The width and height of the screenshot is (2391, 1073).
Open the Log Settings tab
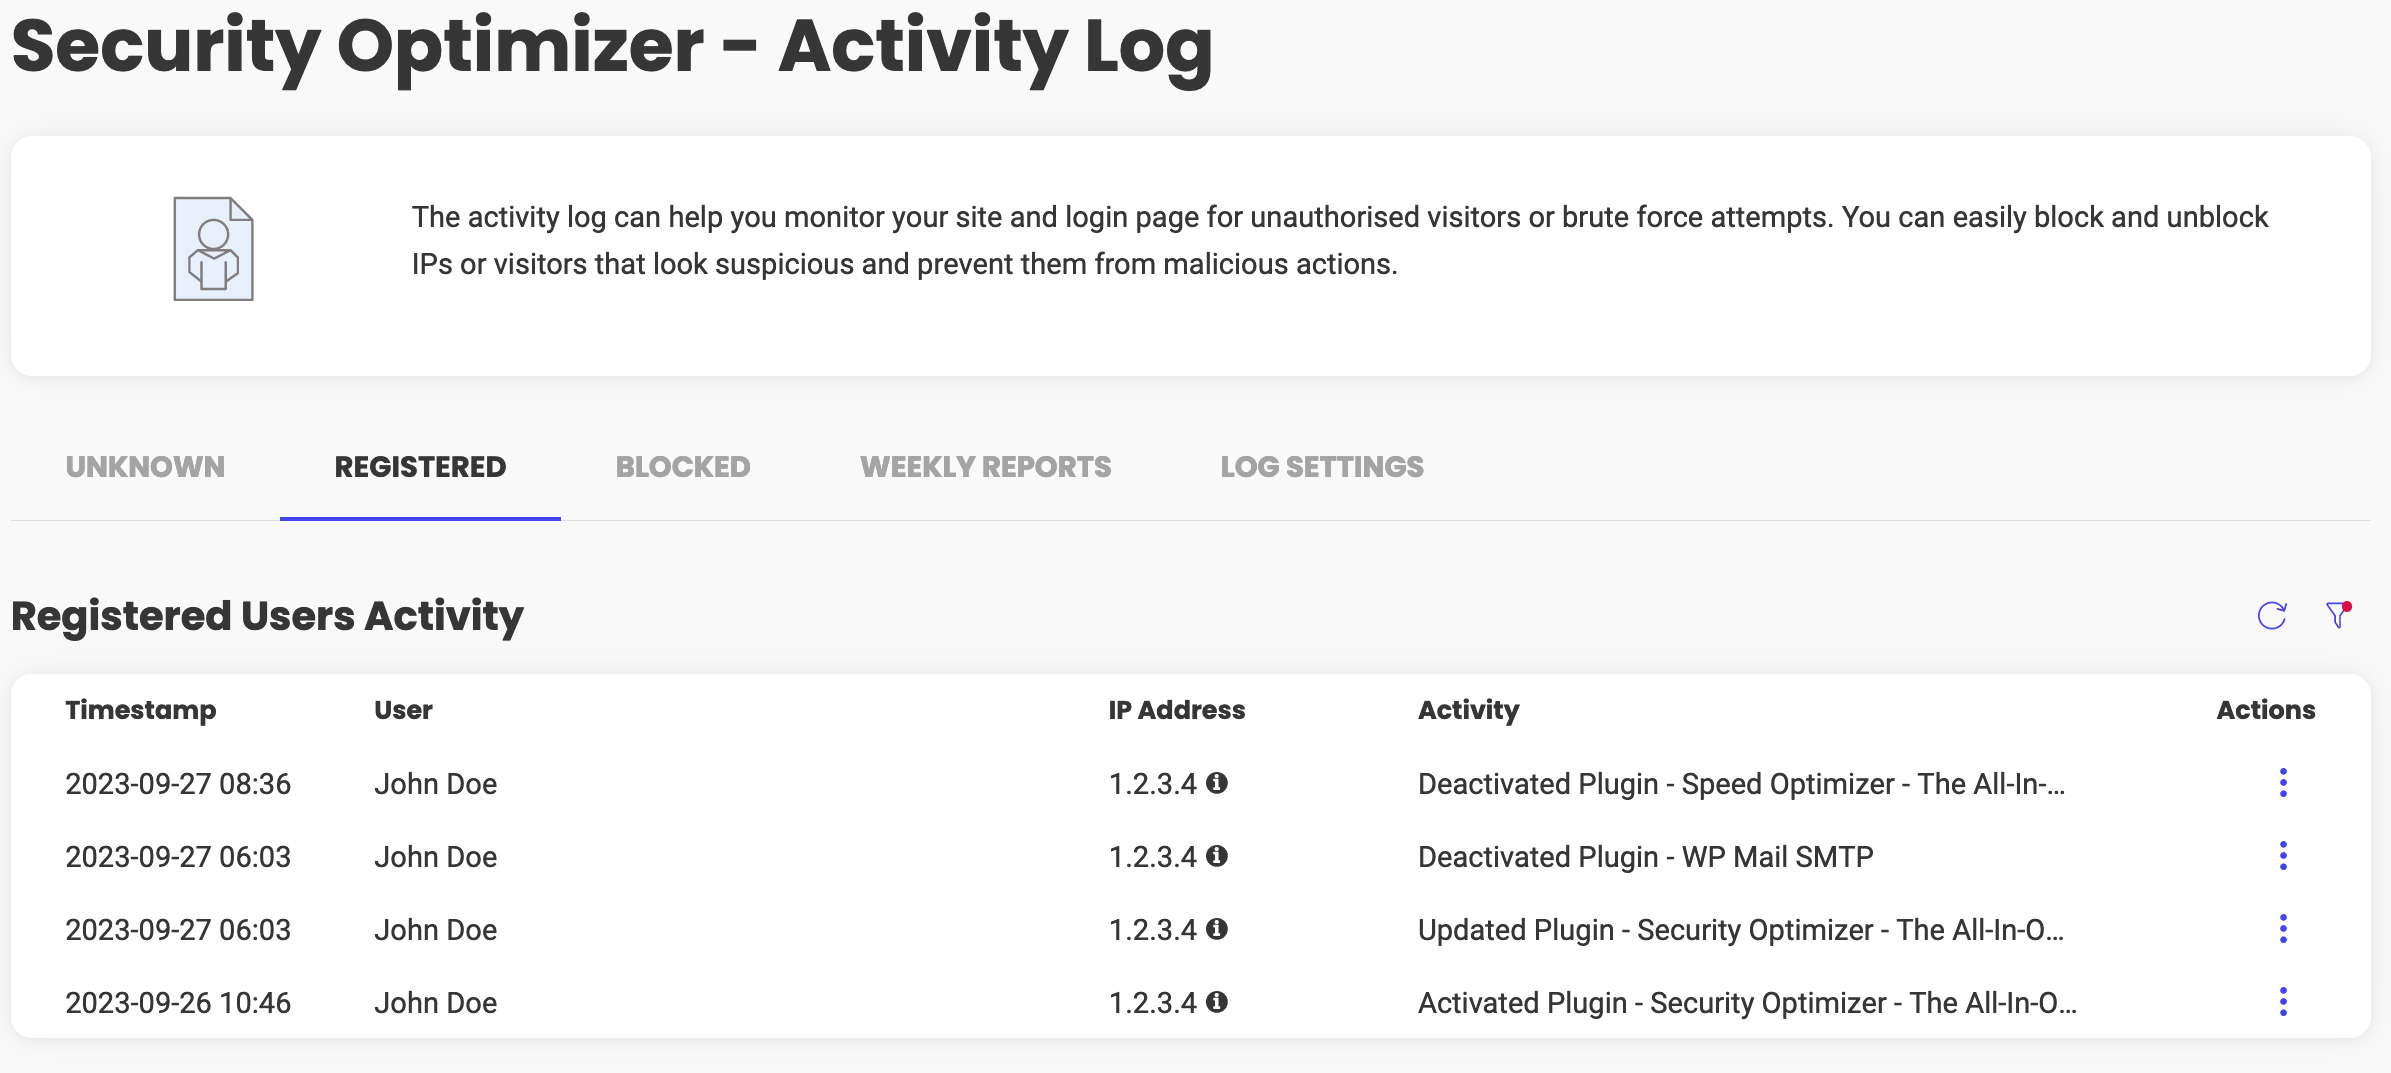click(x=1322, y=467)
